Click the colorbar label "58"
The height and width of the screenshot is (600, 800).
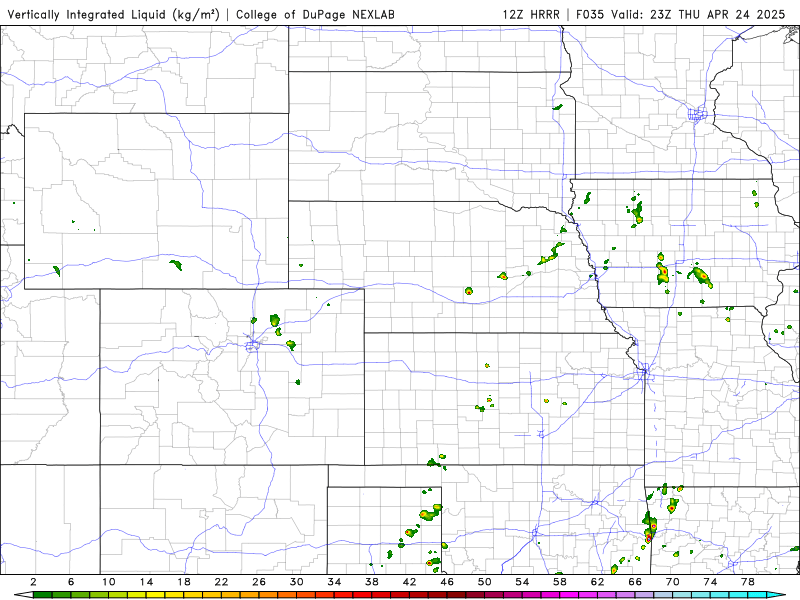click(x=560, y=582)
